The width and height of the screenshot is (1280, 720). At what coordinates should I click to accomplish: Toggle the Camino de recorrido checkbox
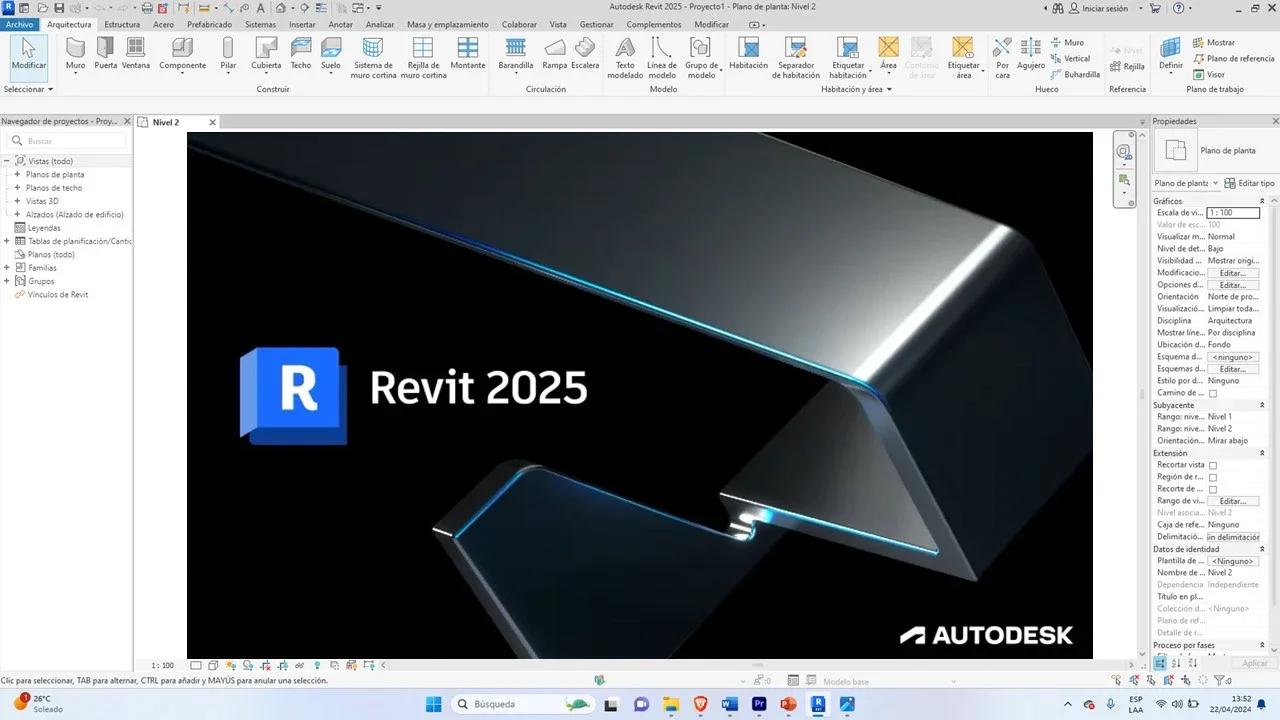(x=1213, y=392)
